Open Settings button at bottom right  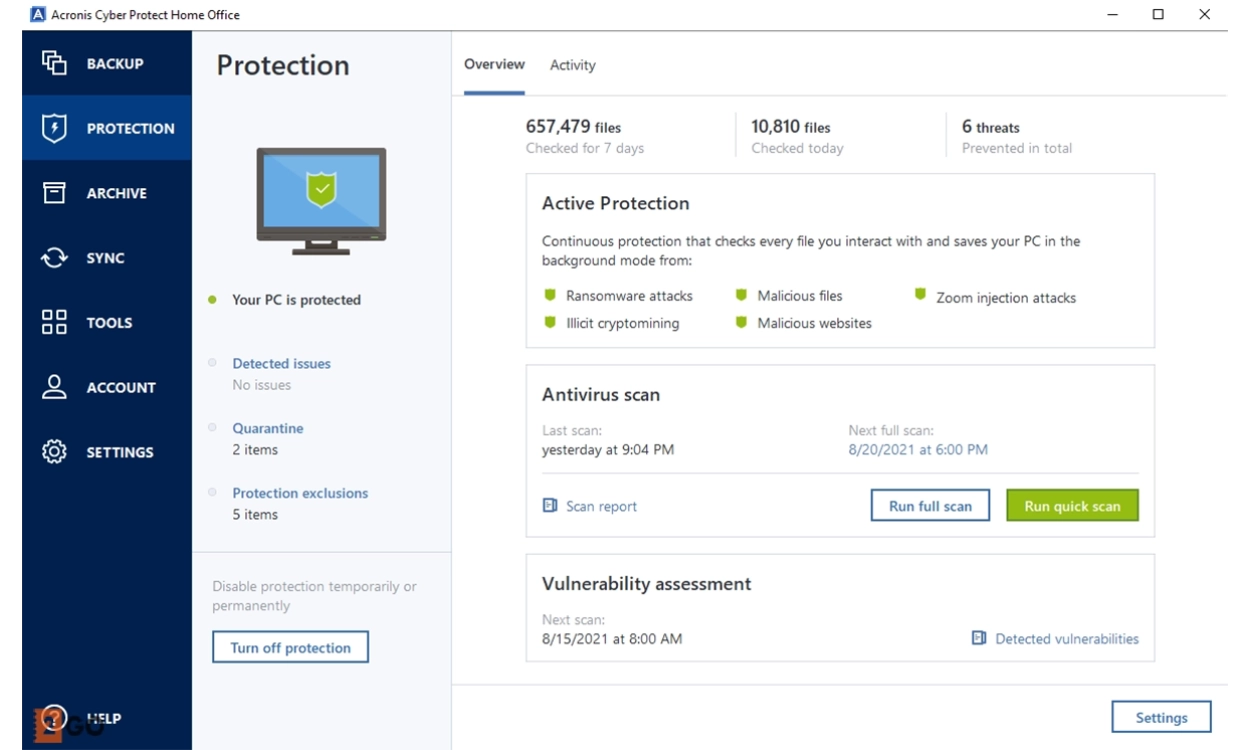(x=1161, y=718)
